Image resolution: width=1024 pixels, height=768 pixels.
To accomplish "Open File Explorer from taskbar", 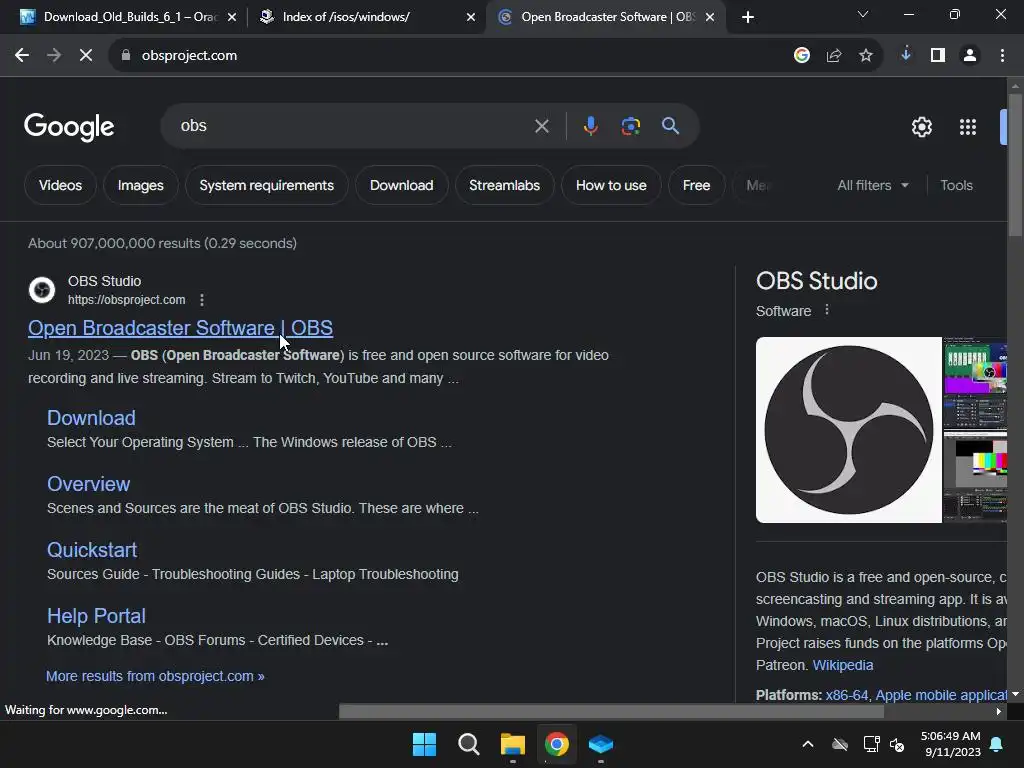I will pyautogui.click(x=513, y=744).
